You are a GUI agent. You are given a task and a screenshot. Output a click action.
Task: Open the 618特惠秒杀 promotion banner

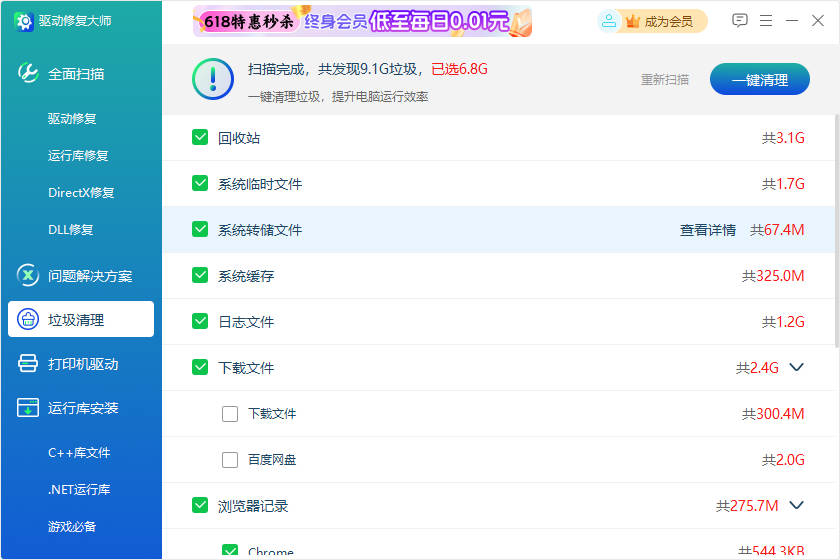tap(362, 21)
